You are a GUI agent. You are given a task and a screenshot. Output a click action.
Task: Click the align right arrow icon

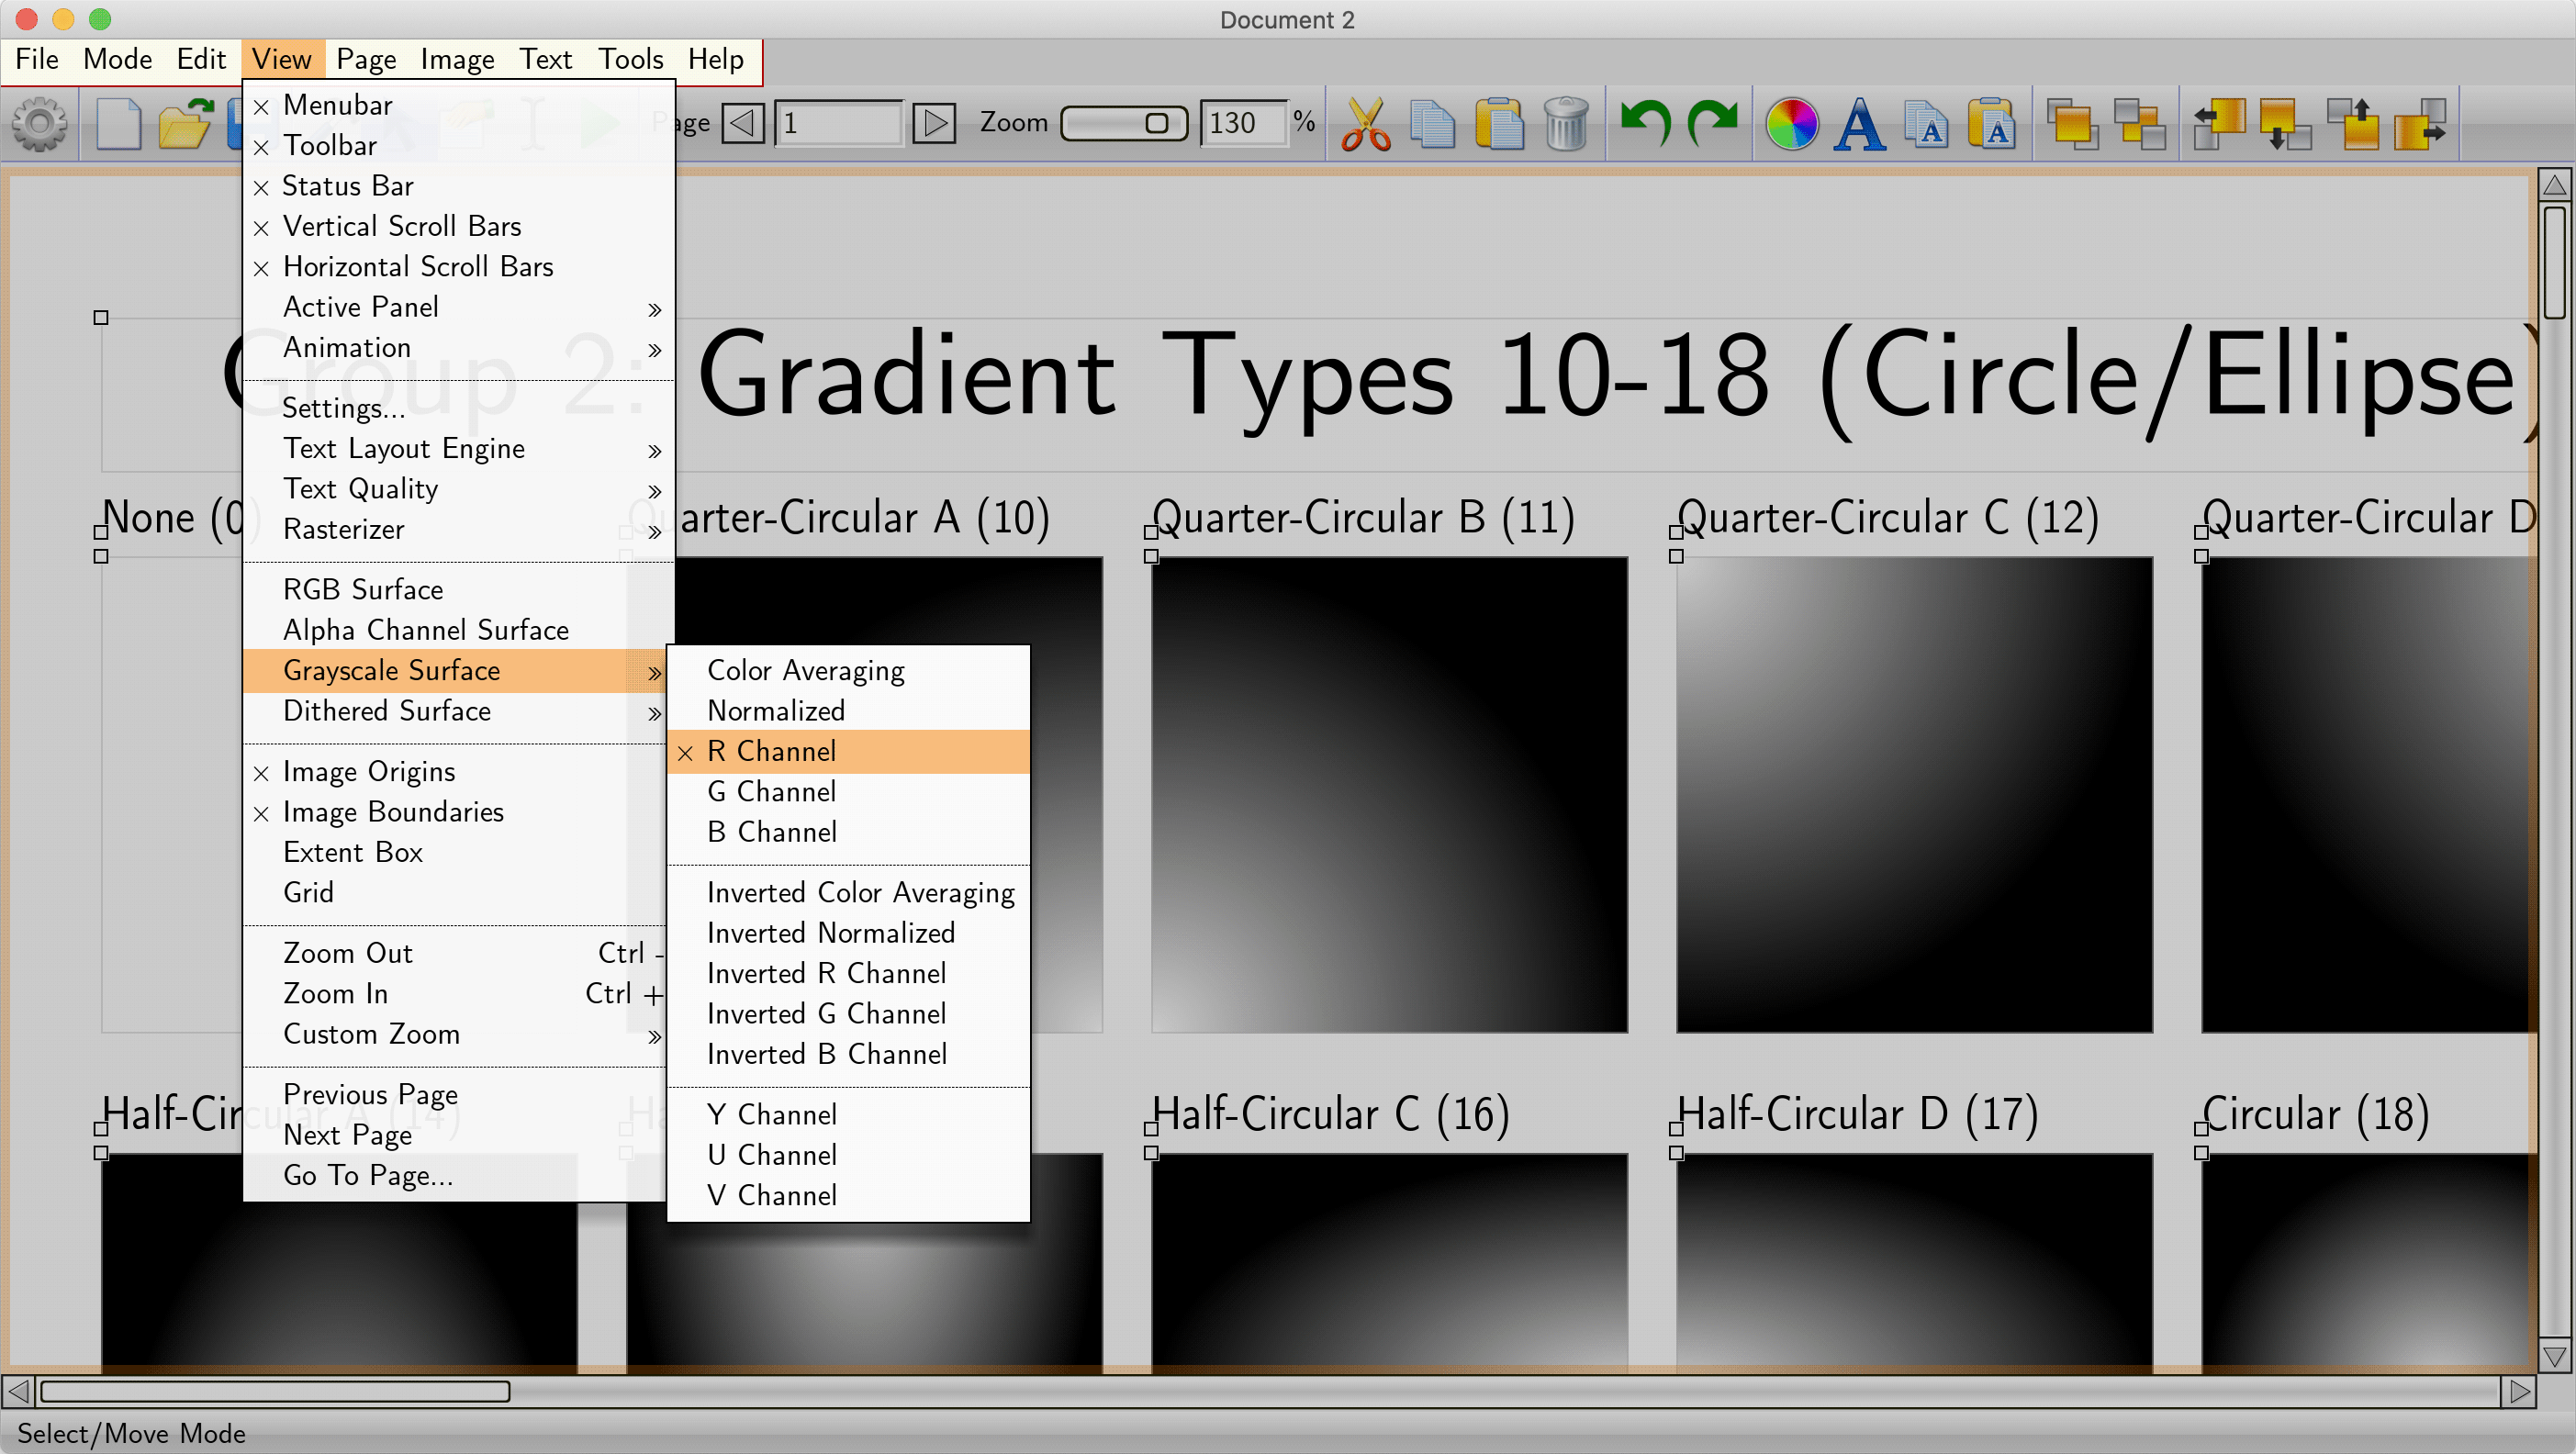click(x=2420, y=124)
